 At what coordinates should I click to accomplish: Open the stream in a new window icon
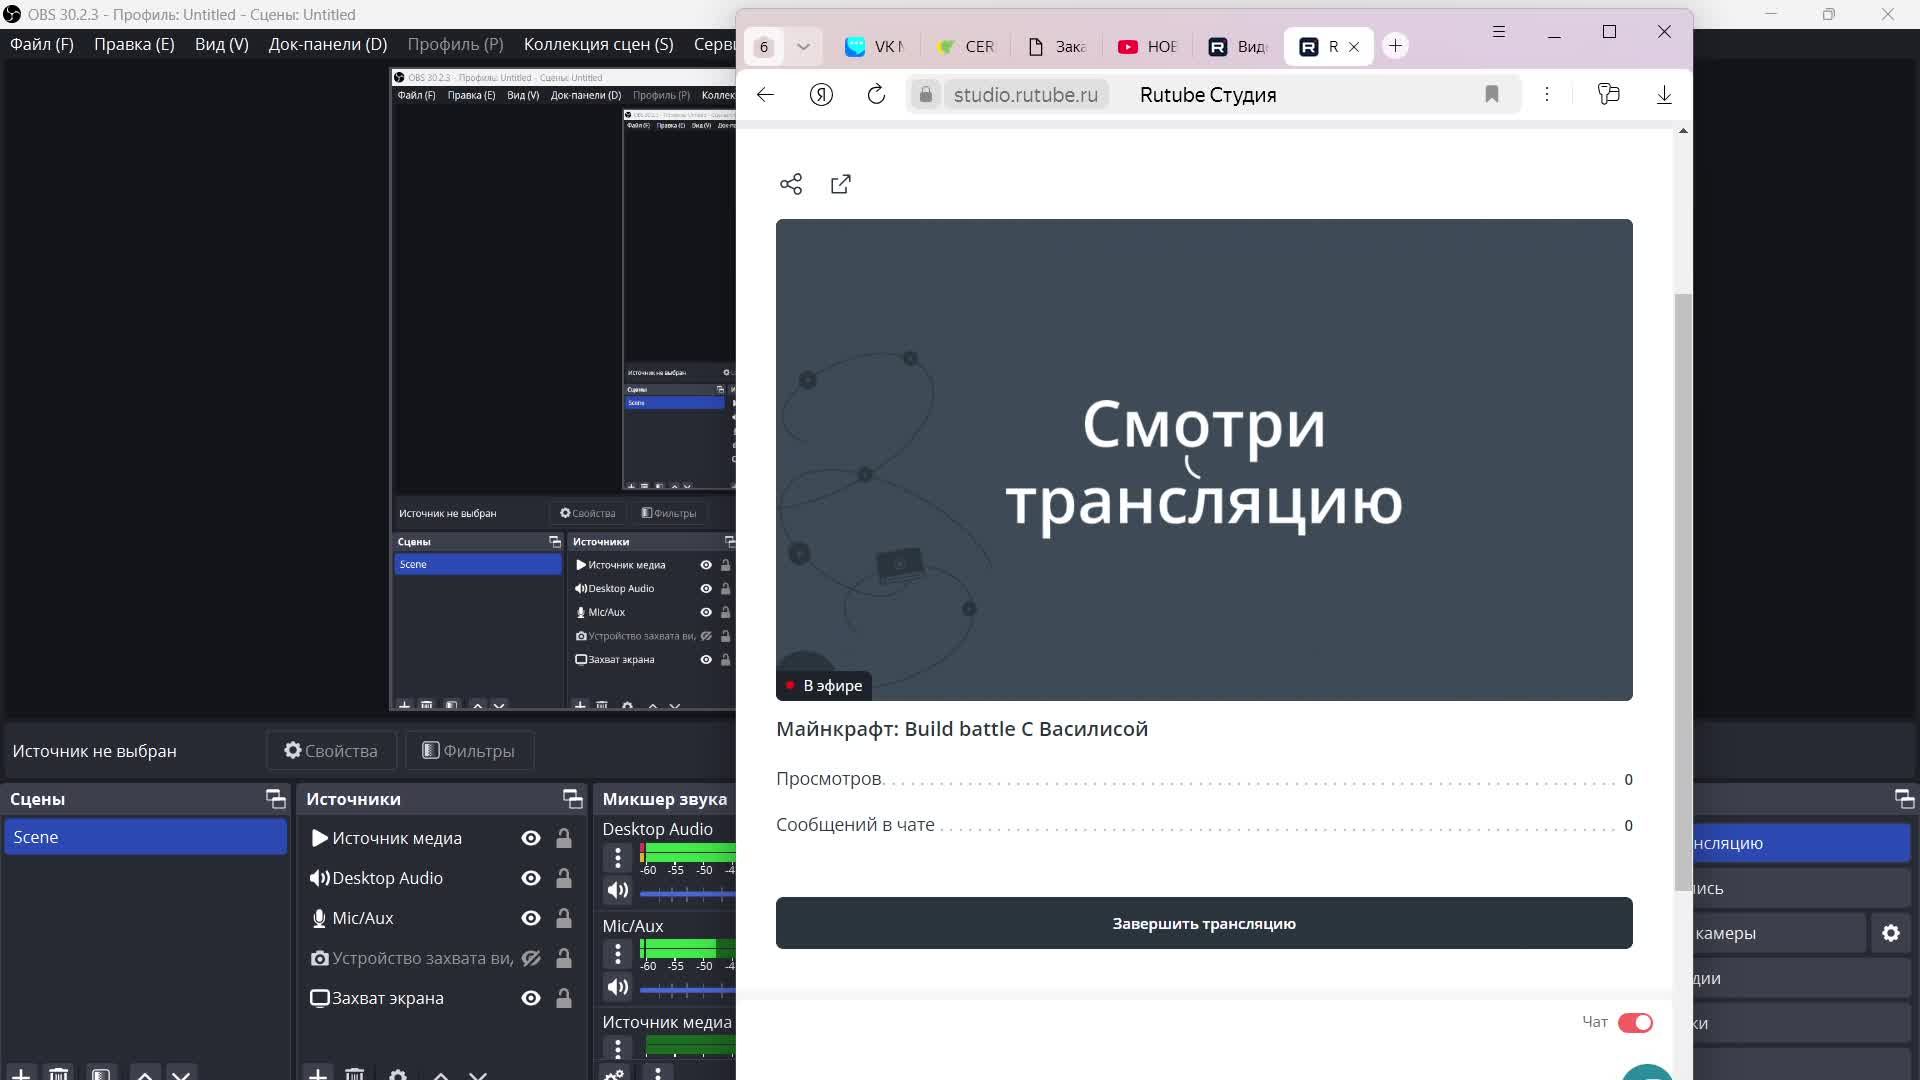[x=841, y=184]
